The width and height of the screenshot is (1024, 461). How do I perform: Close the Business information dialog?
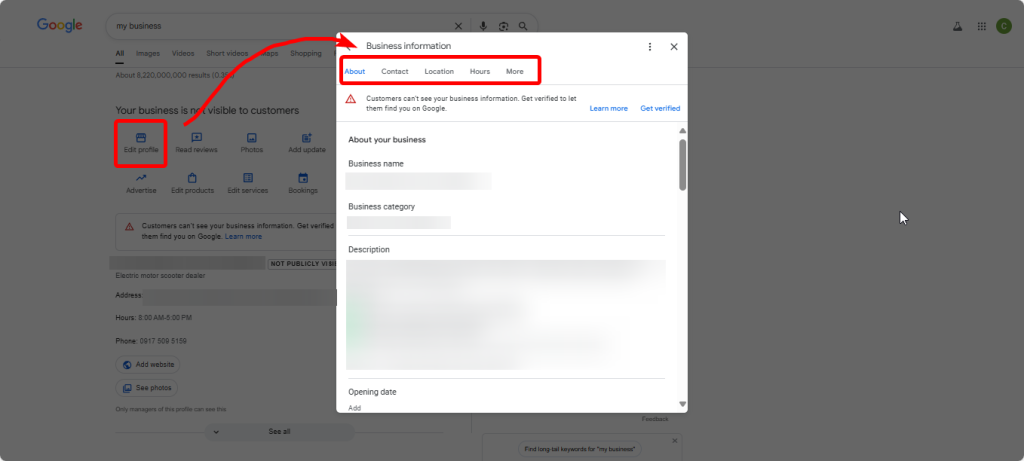click(x=674, y=46)
